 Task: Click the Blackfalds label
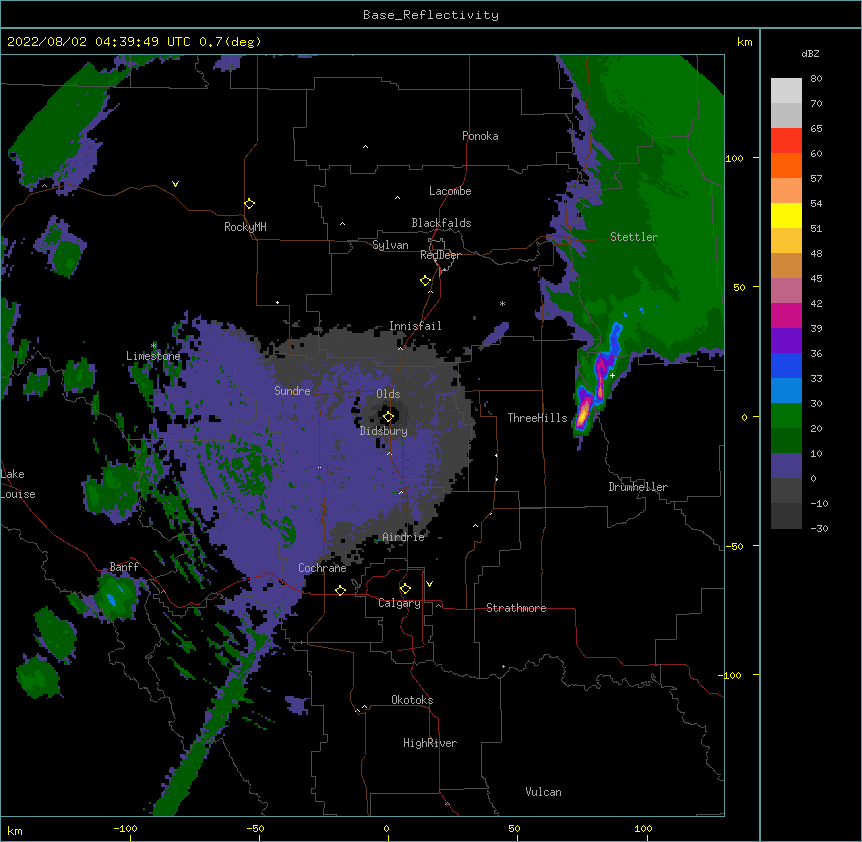tap(441, 223)
